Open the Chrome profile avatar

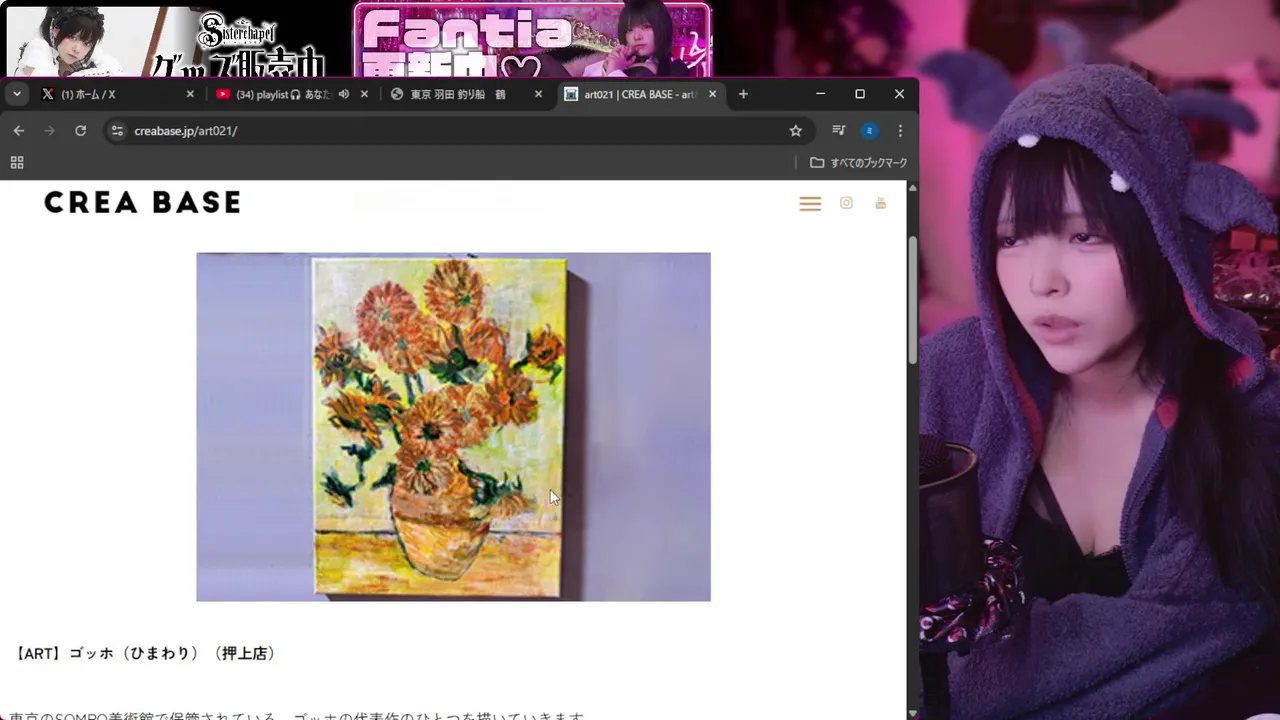pyautogui.click(x=870, y=131)
